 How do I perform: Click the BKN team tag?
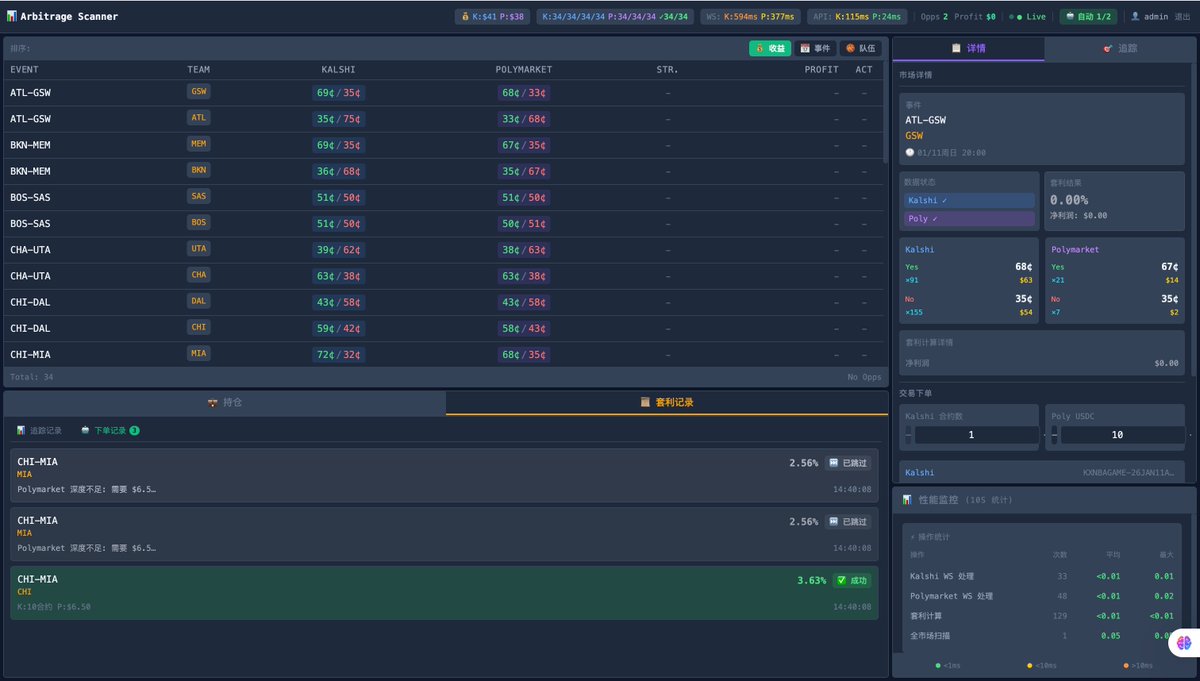199,170
